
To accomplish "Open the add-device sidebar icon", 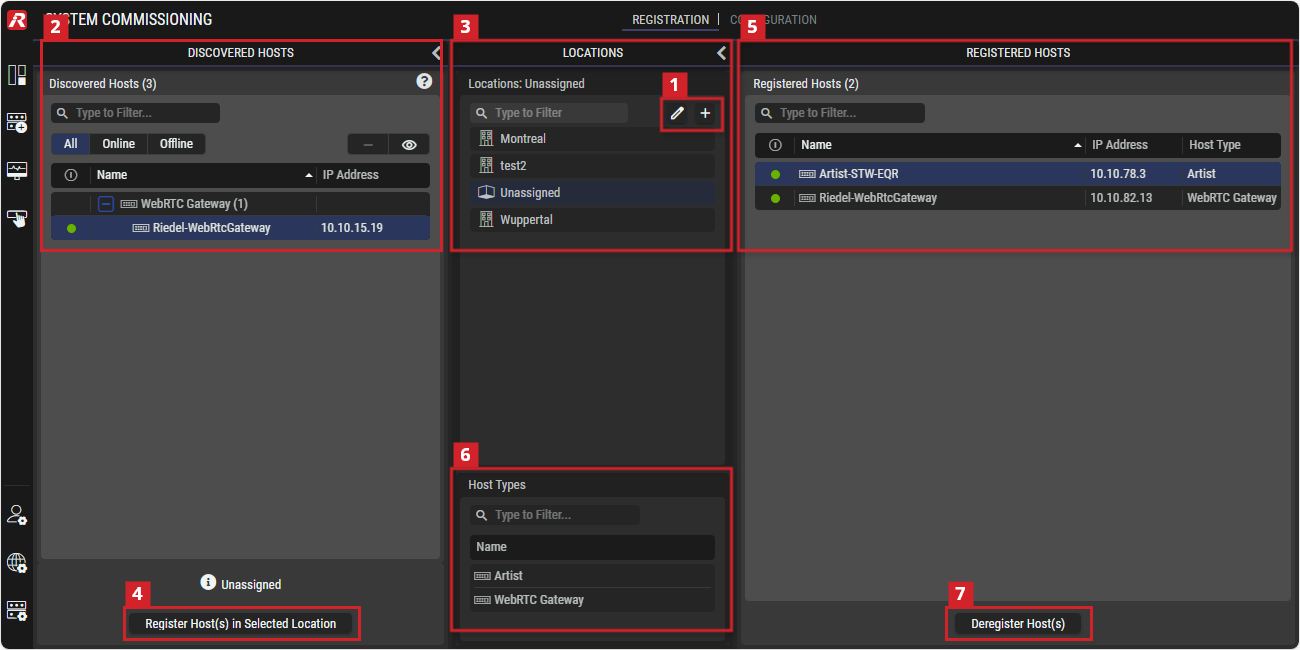I will (17, 122).
